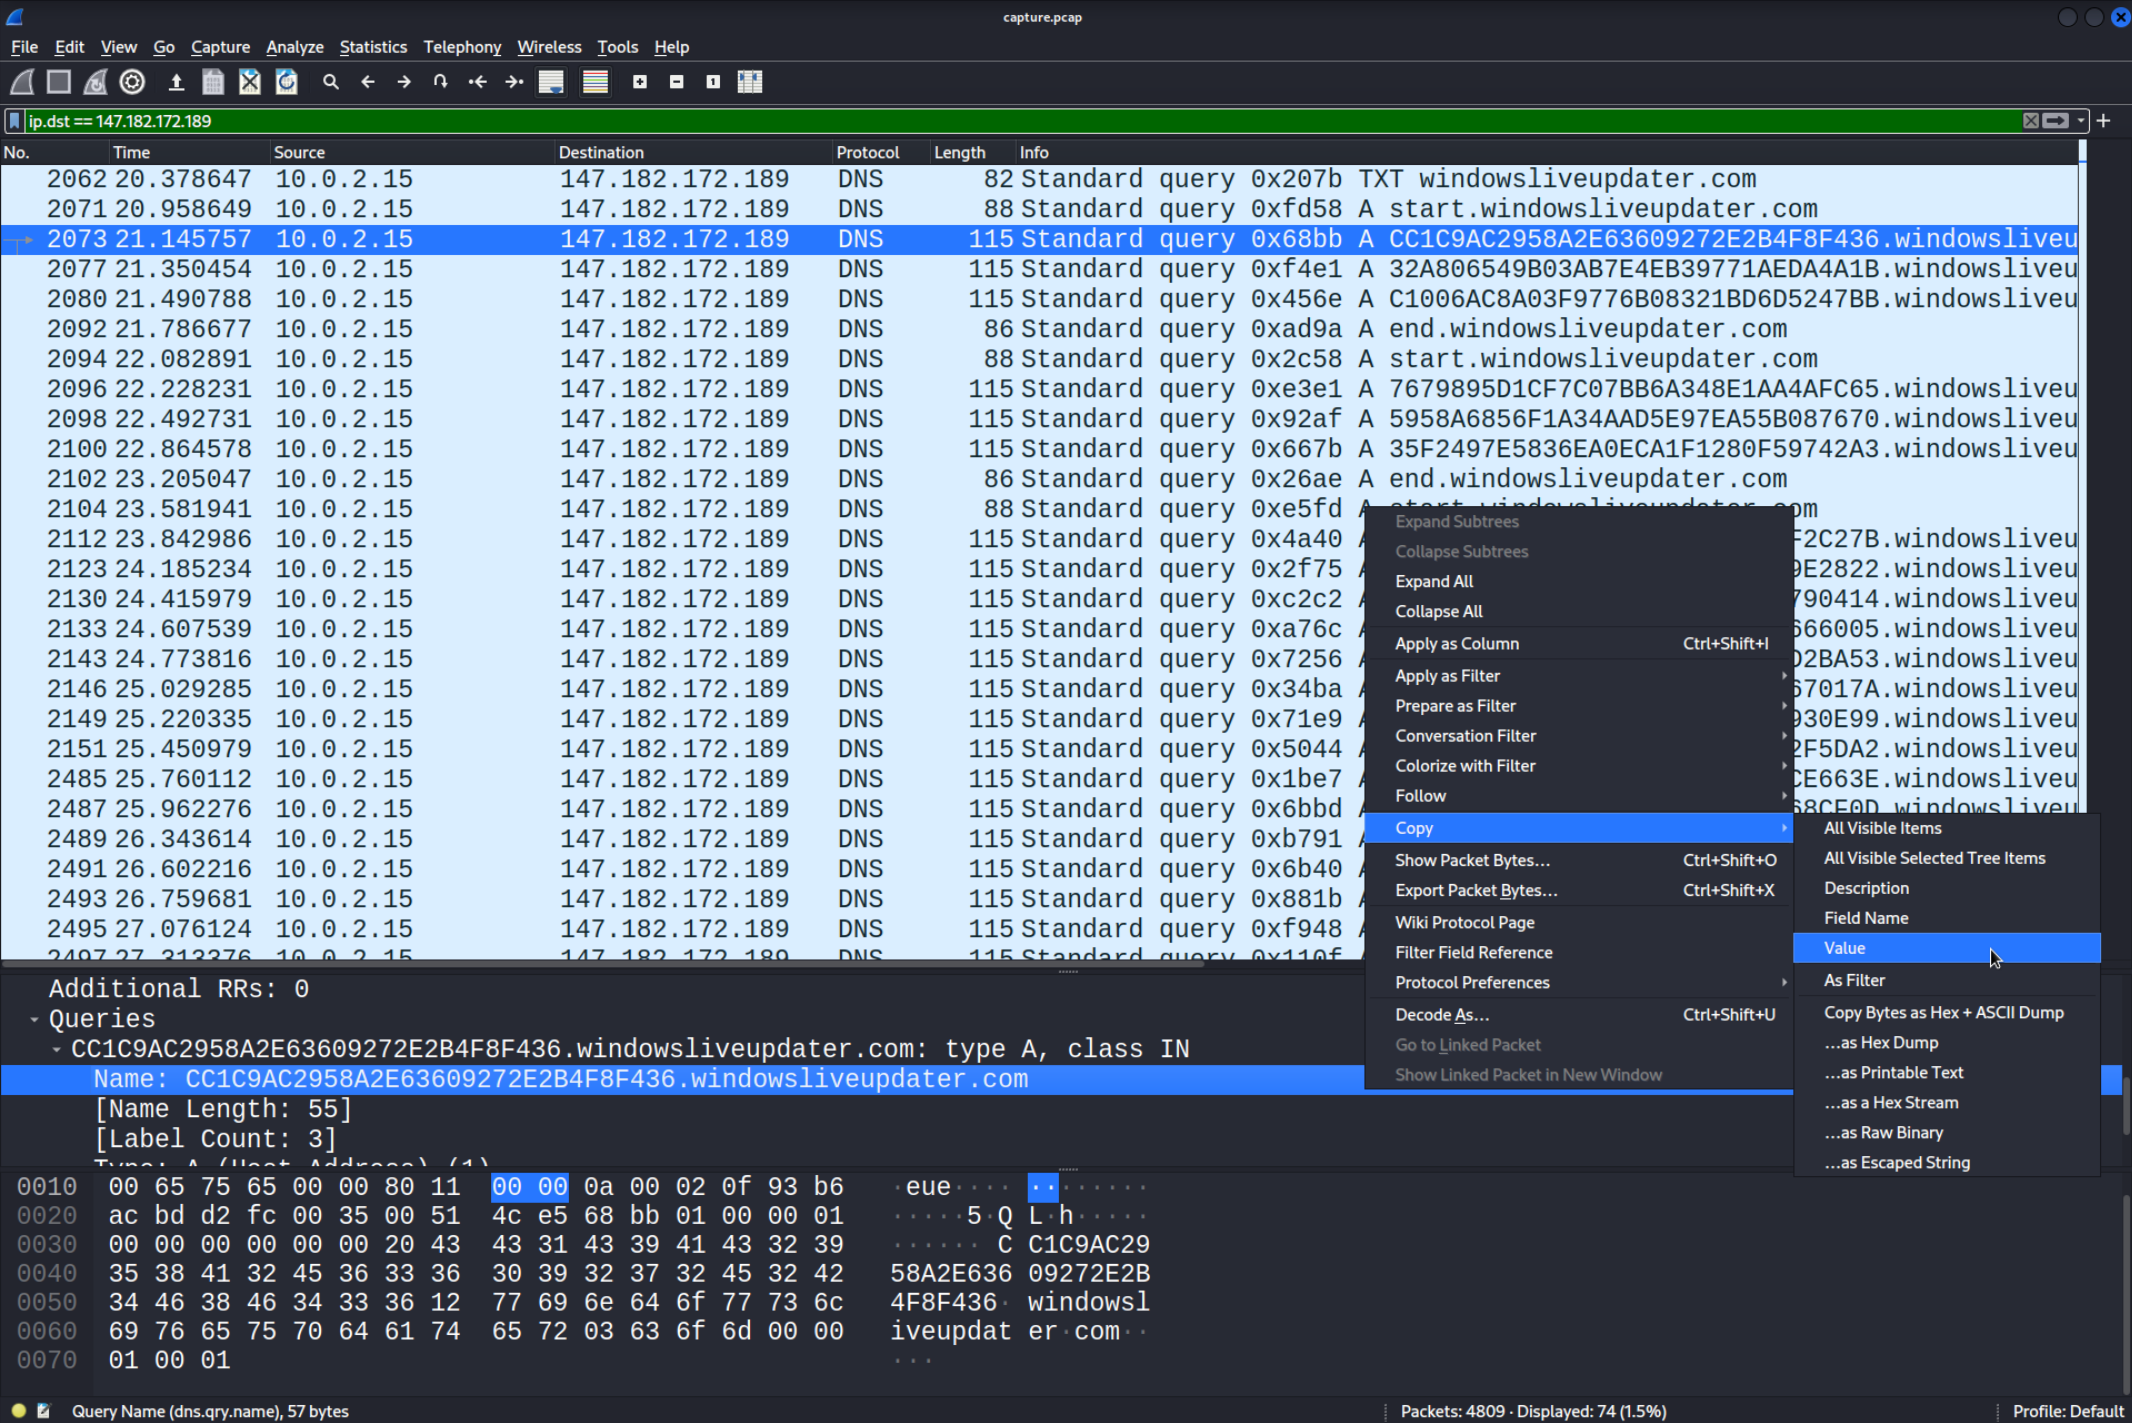Viewport: 2132px width, 1423px height.
Task: Reload this capture file icon
Action: [x=287, y=82]
